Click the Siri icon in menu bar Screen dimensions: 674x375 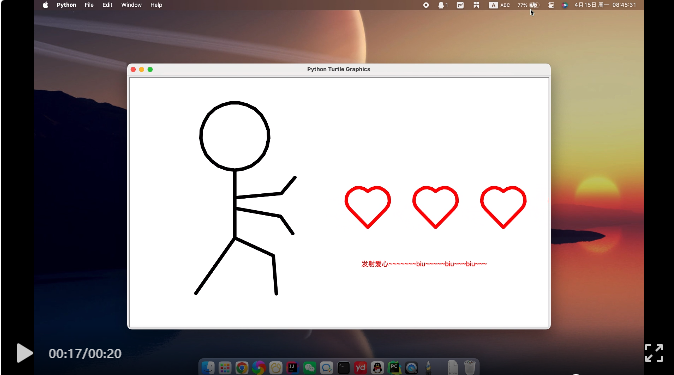pos(565,5)
